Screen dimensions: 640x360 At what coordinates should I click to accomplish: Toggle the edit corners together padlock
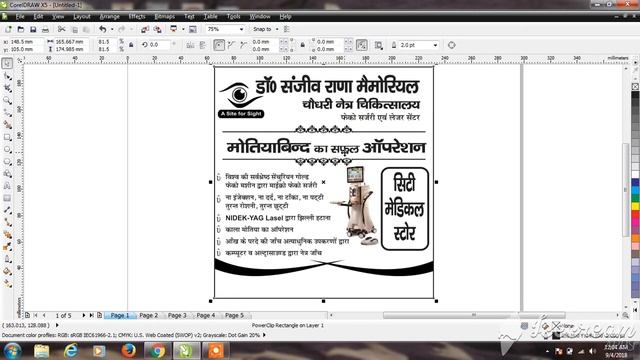click(302, 45)
